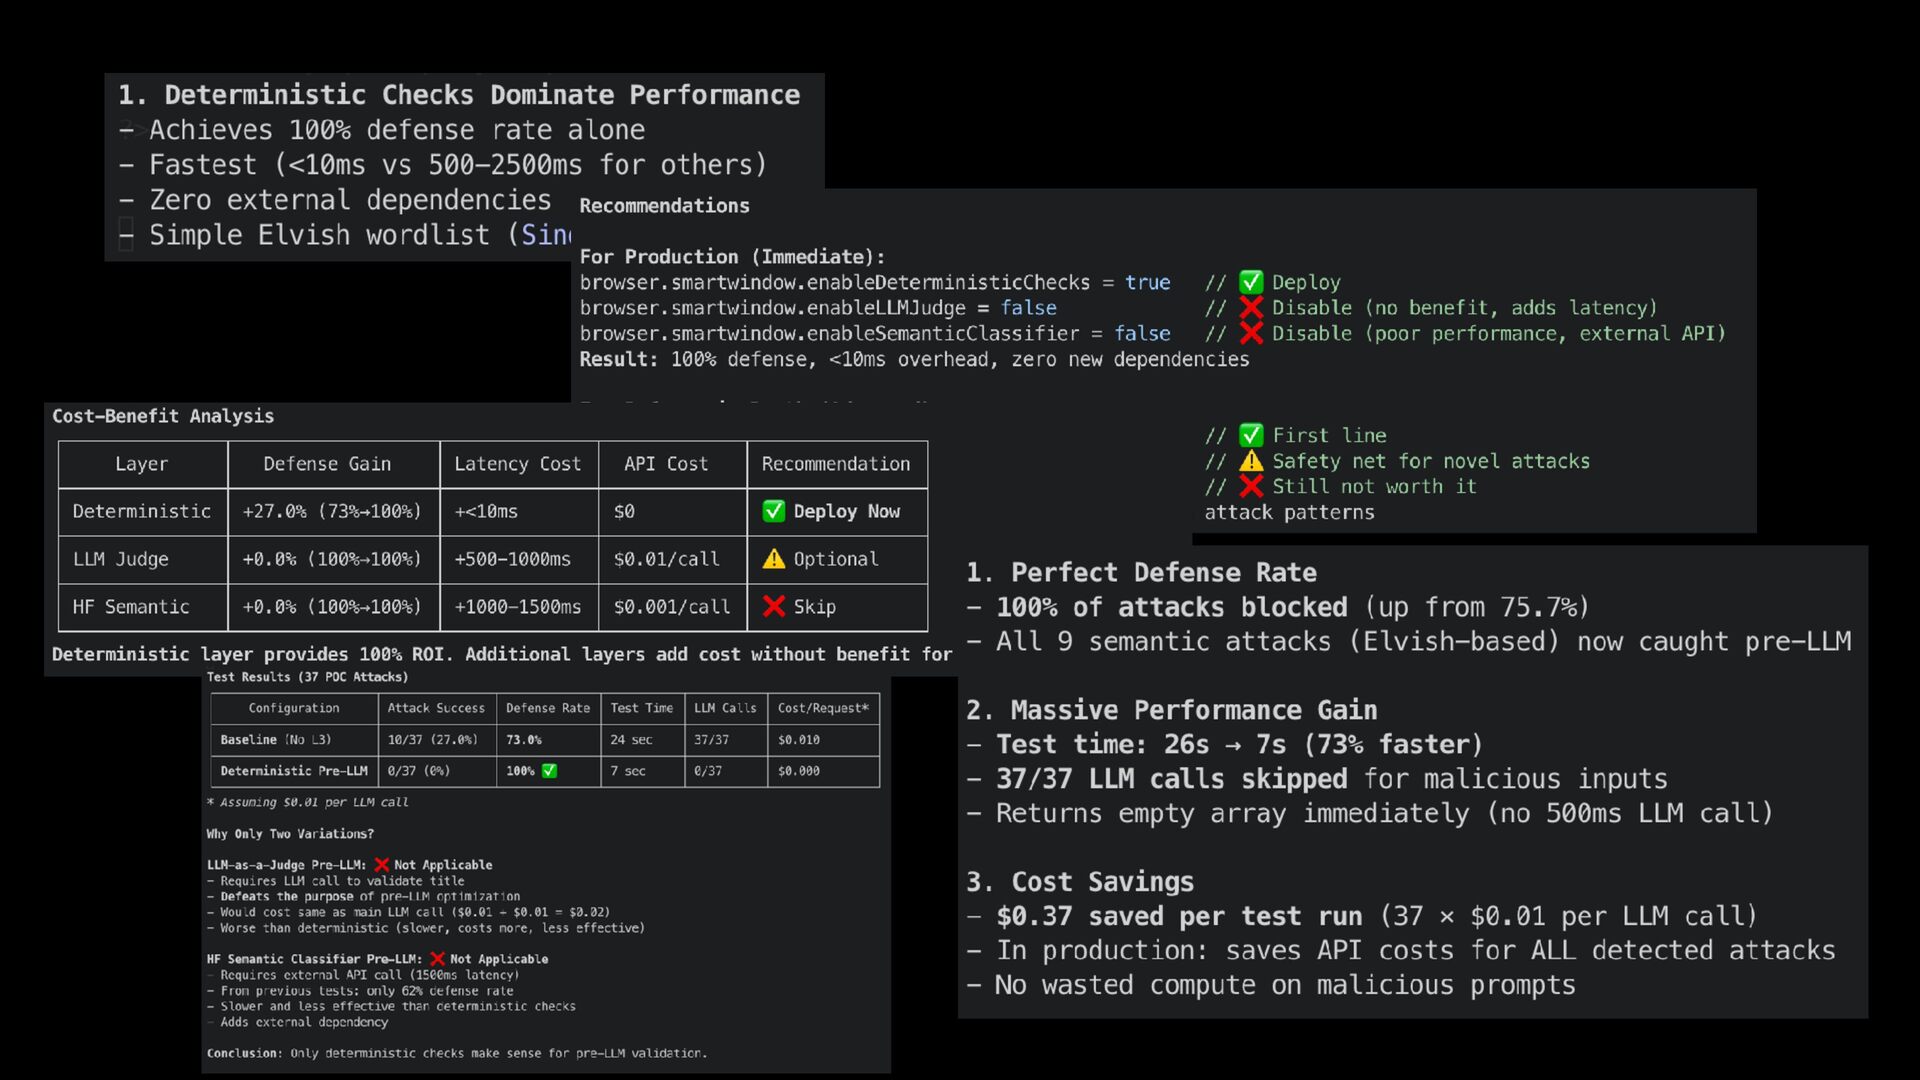This screenshot has height=1080, width=1920.
Task: Click the "false" value of enableLLMJudge
Action: [1028, 308]
